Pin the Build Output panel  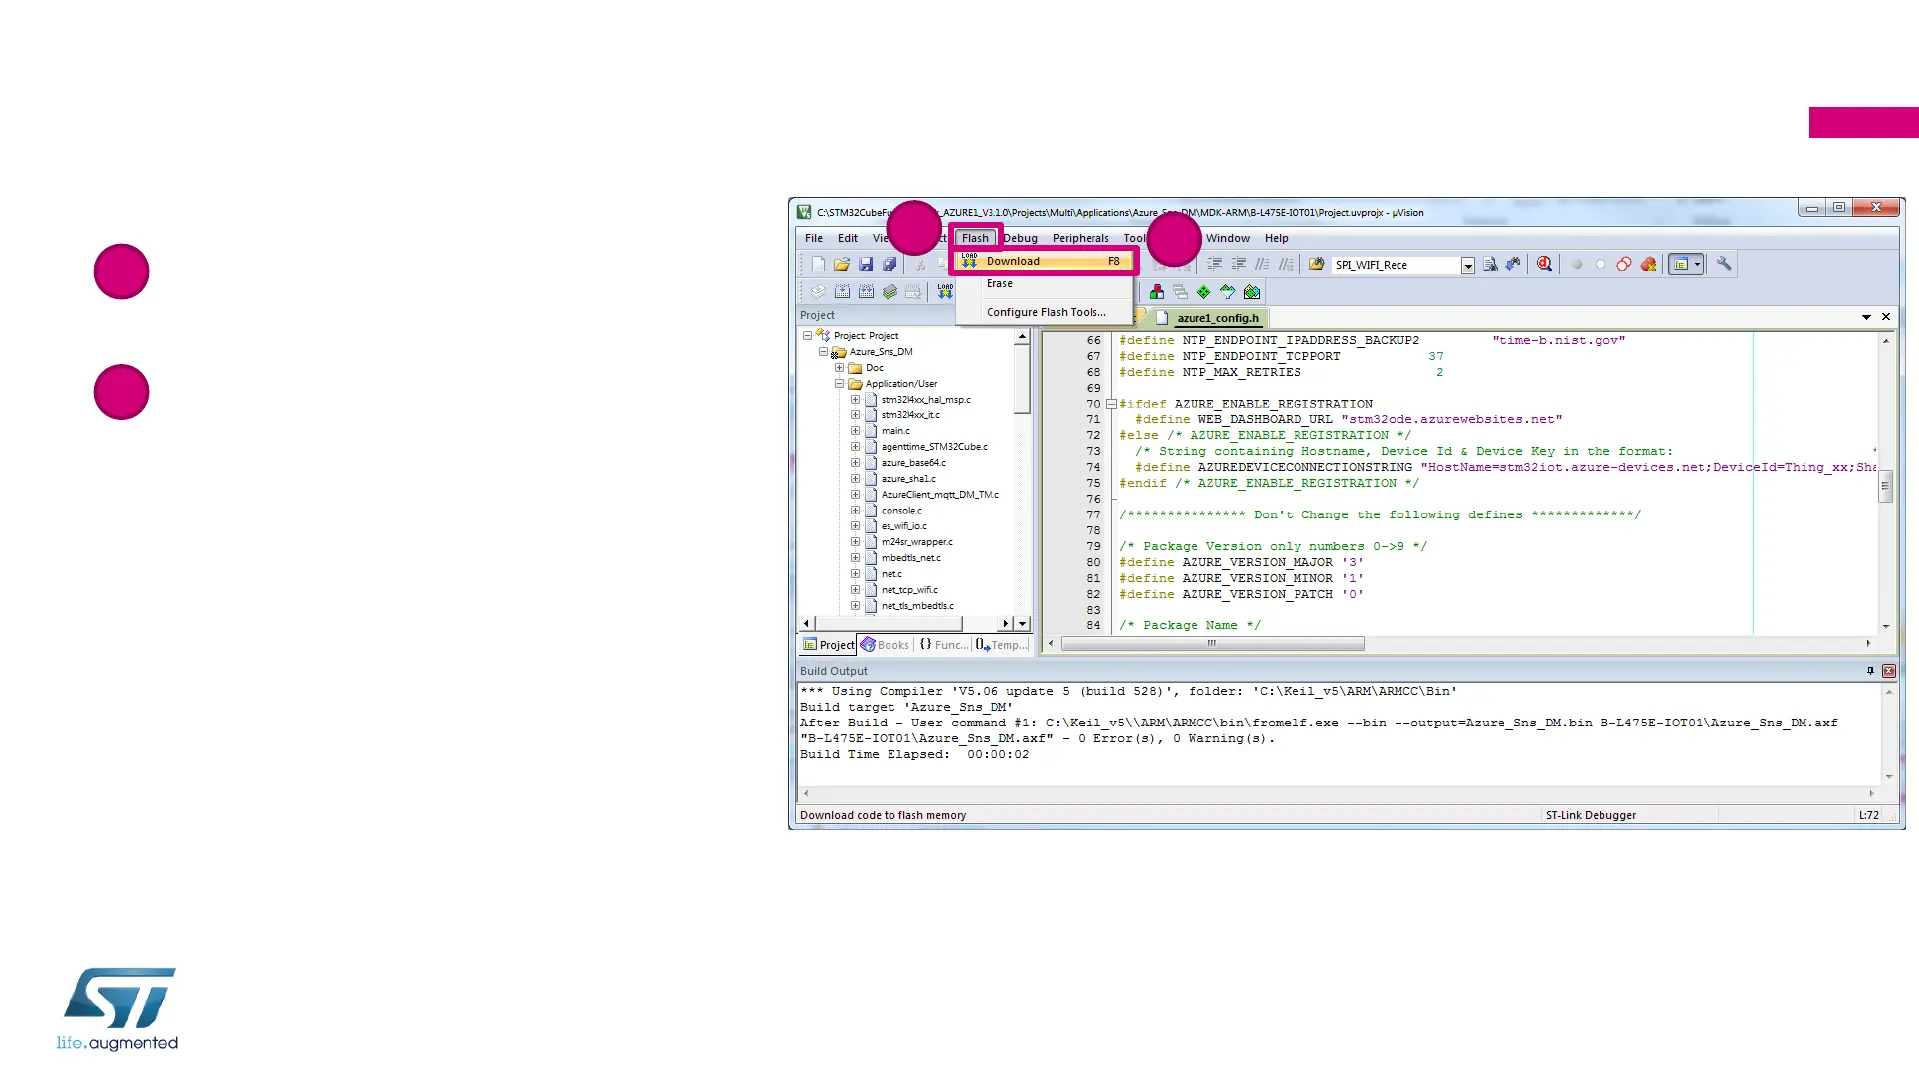tap(1870, 671)
